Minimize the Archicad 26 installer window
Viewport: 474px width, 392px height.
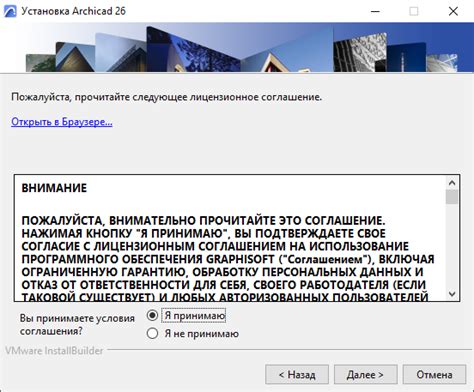pyautogui.click(x=375, y=11)
